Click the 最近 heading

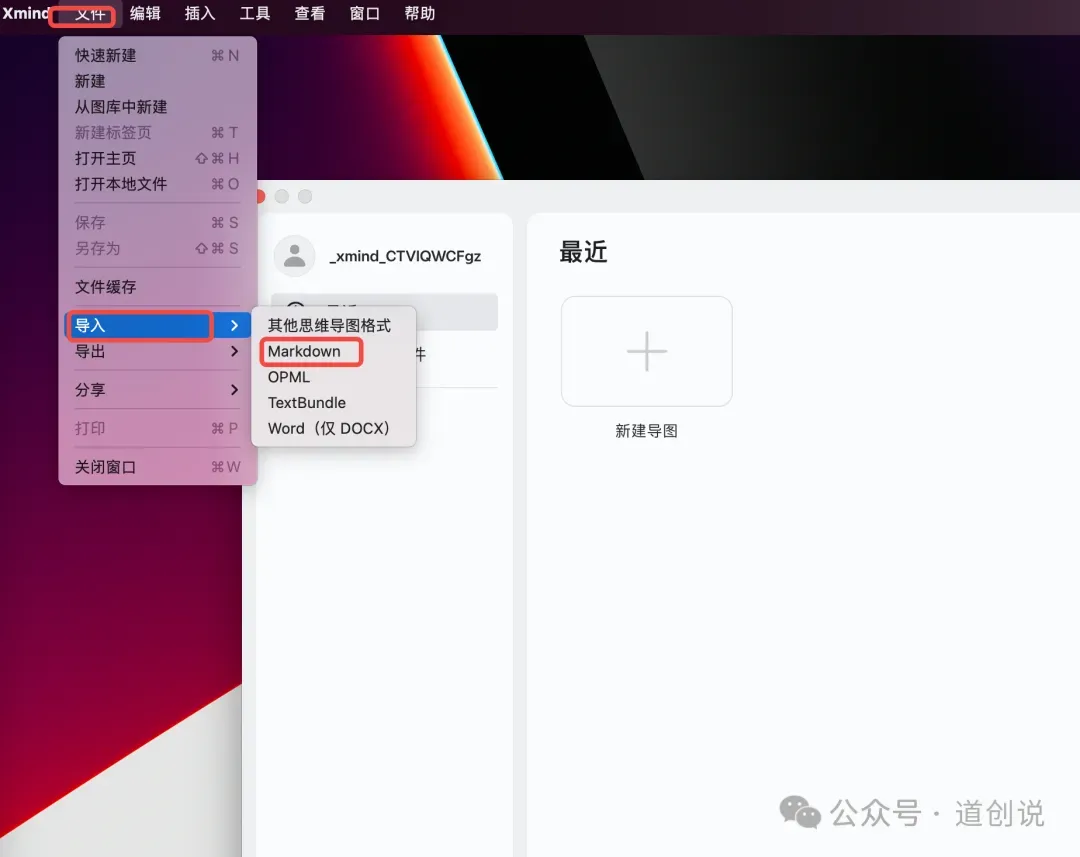(583, 252)
